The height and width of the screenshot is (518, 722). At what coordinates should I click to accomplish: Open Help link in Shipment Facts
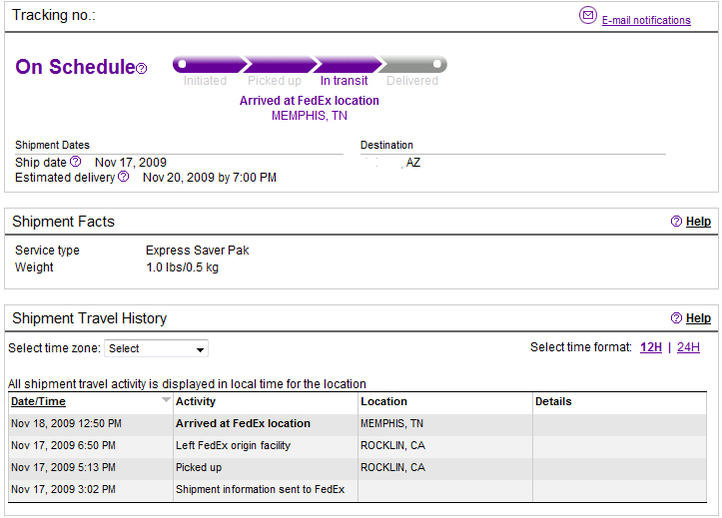coord(698,222)
